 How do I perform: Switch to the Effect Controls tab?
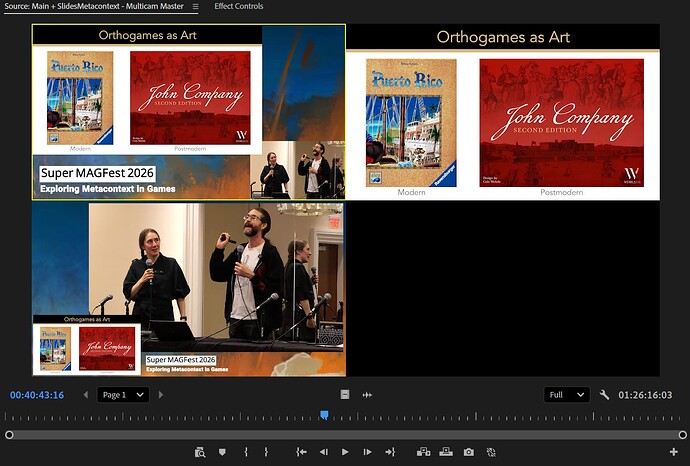tap(239, 6)
